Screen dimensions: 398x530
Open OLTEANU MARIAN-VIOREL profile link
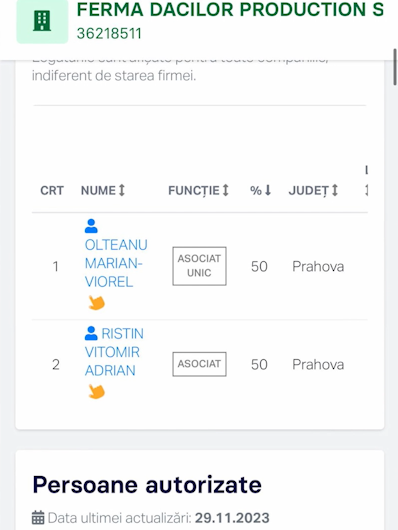click(116, 263)
